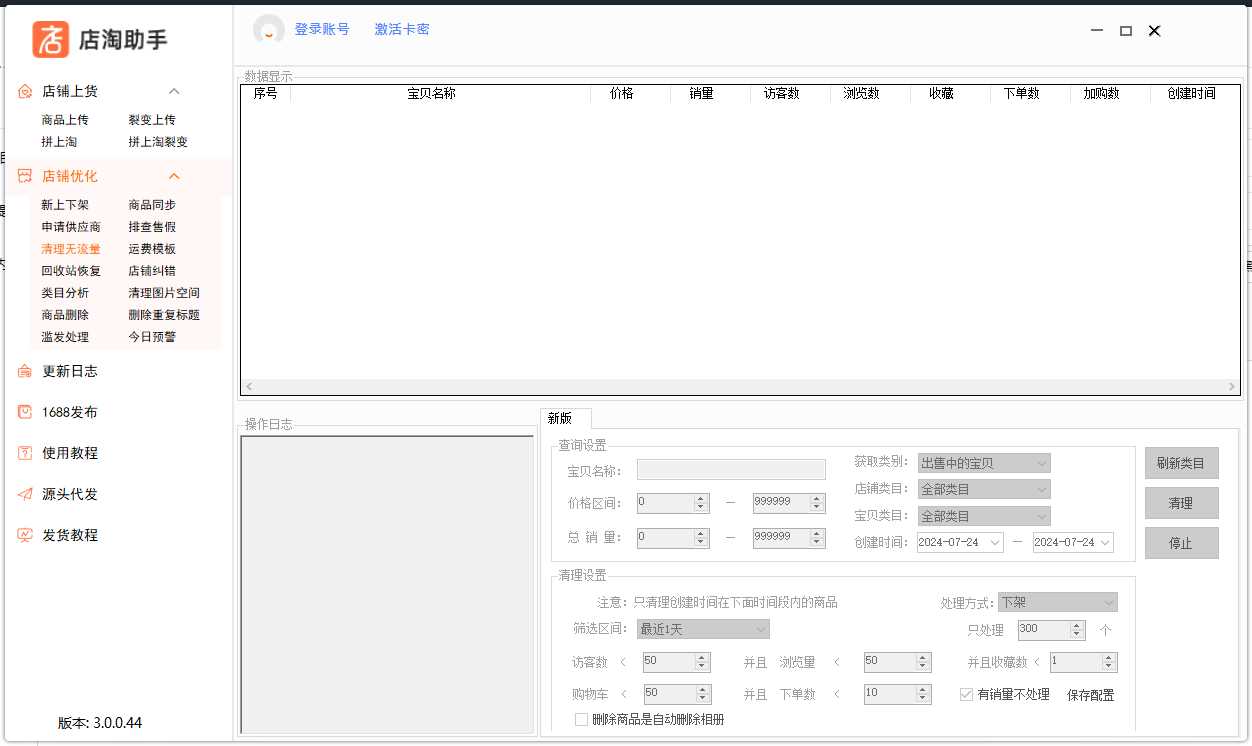1252x746 pixels.
Task: Click the 发货教程 icon in sidebar
Action: (x=26, y=535)
